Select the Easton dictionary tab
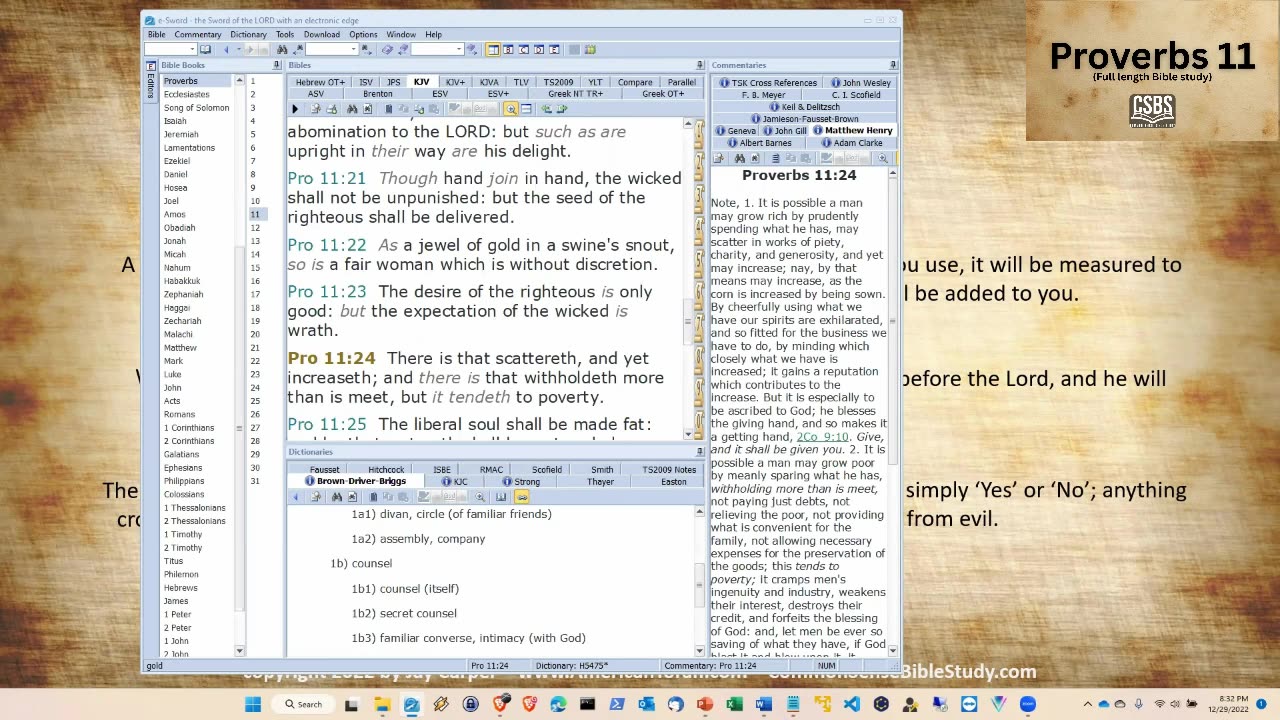Viewport: 1280px width, 720px height. click(673, 482)
